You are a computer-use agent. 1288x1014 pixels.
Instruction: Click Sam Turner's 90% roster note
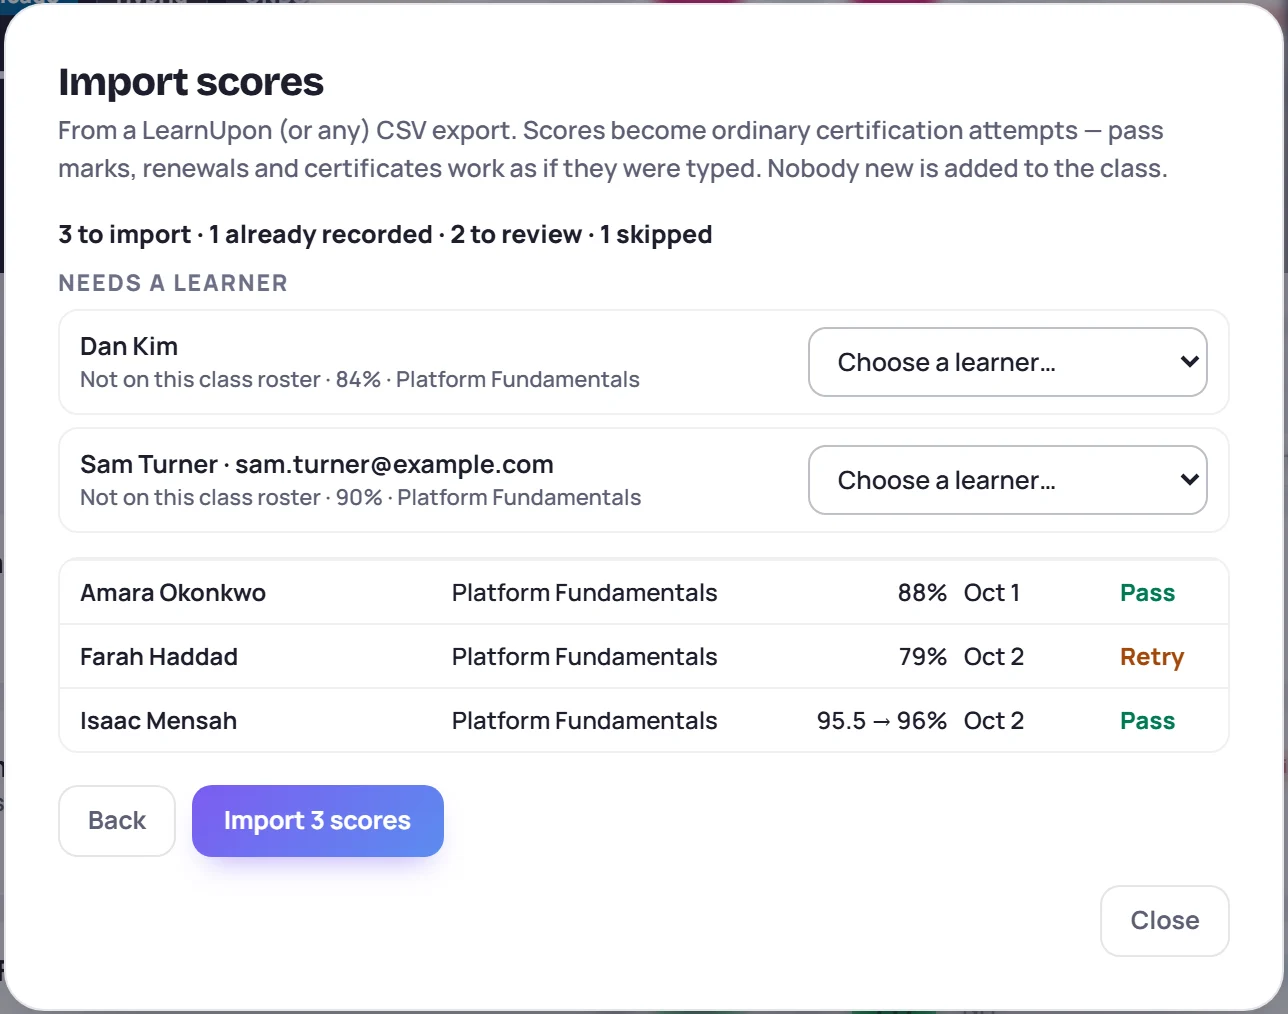click(361, 498)
